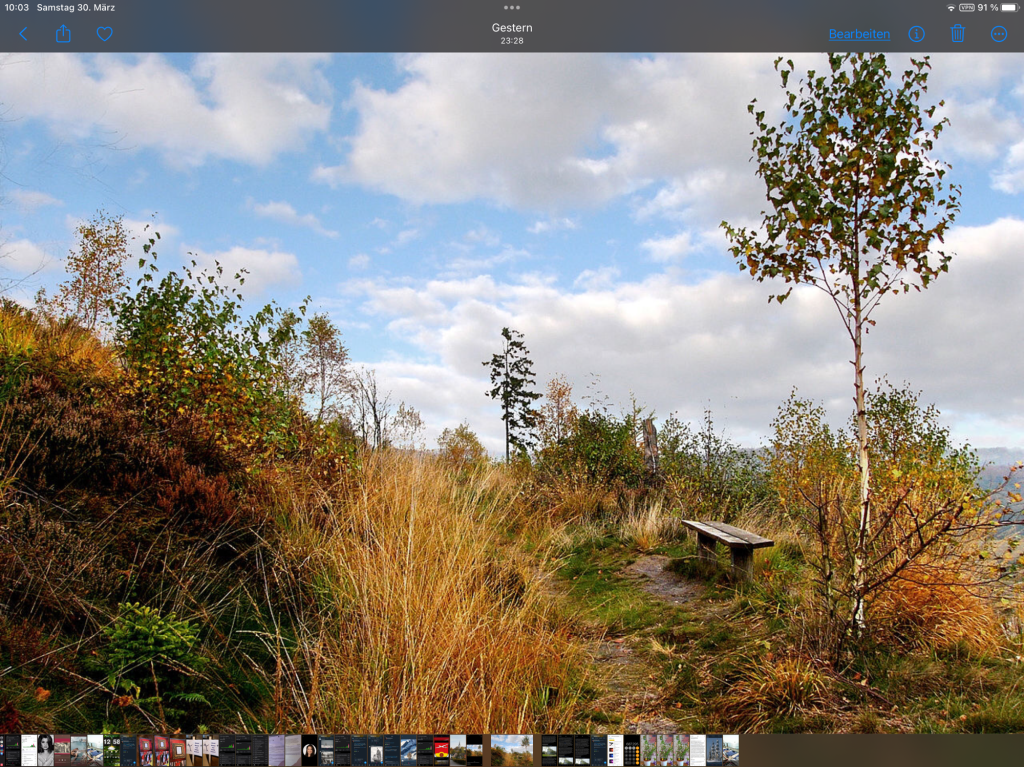
Task: Tap the multitasking three dots at top center
Action: point(512,7)
